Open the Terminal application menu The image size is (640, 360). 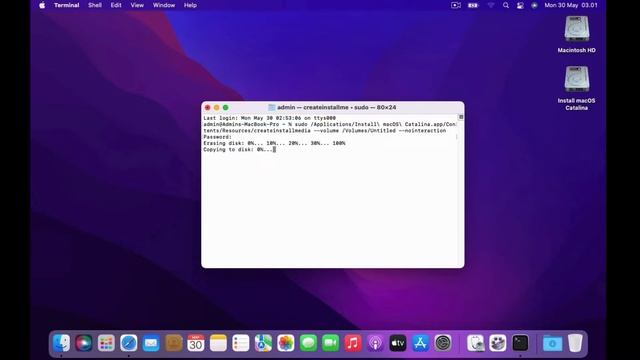pos(67,5)
